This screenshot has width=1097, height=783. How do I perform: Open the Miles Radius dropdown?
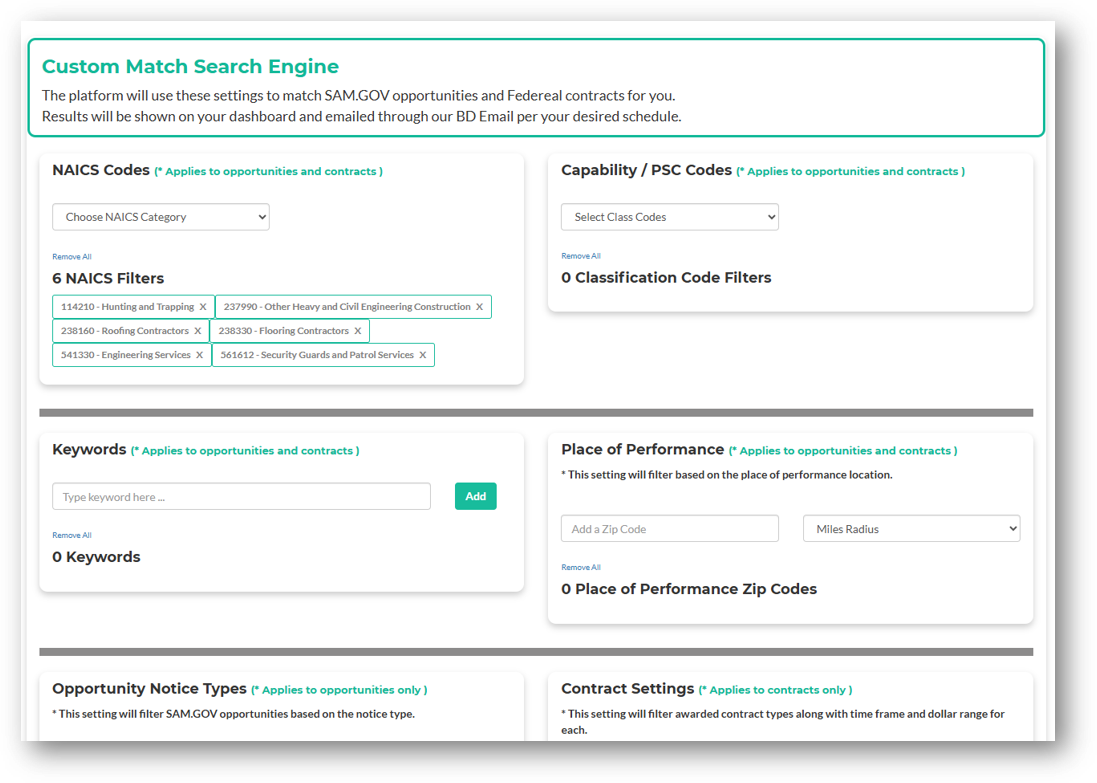(911, 529)
